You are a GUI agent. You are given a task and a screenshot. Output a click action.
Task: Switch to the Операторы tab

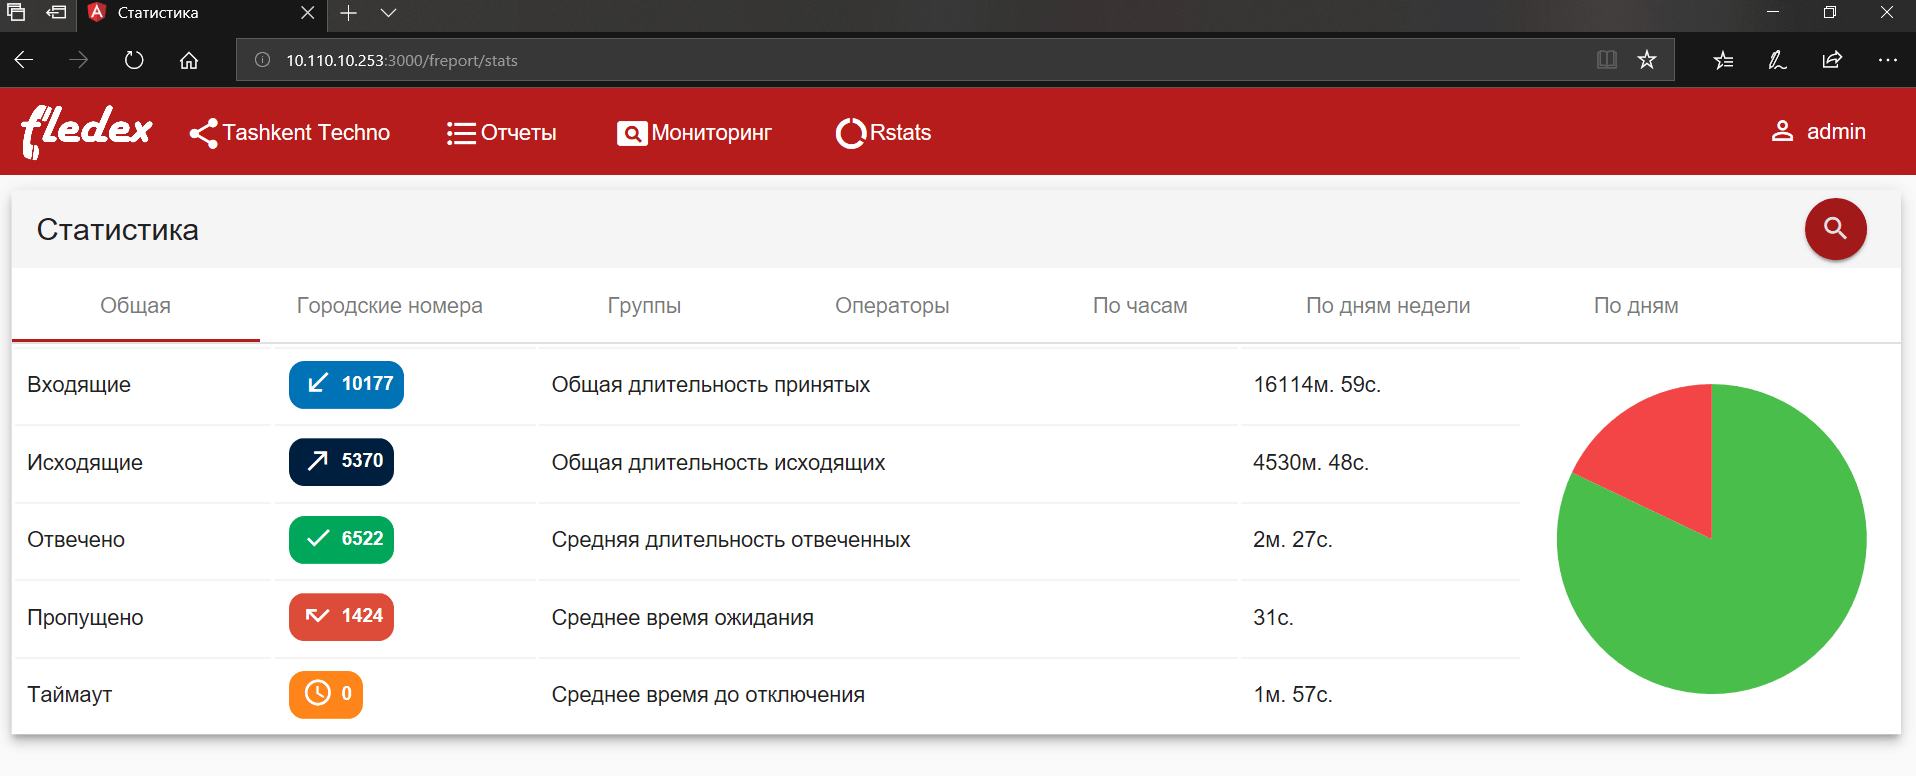892,306
